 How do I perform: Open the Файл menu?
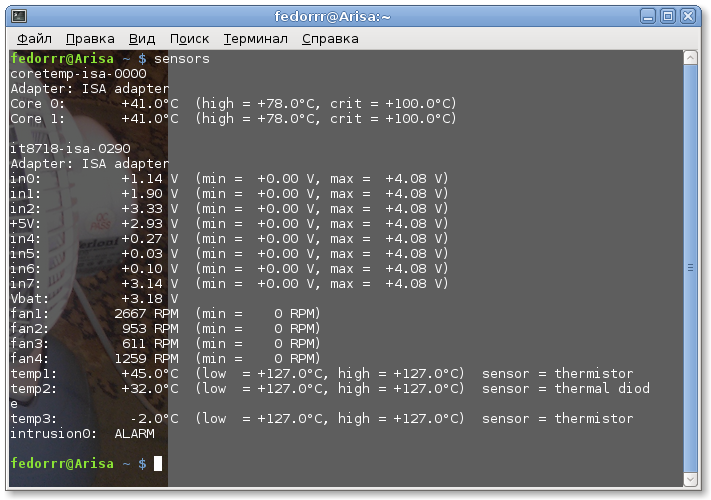point(34,38)
